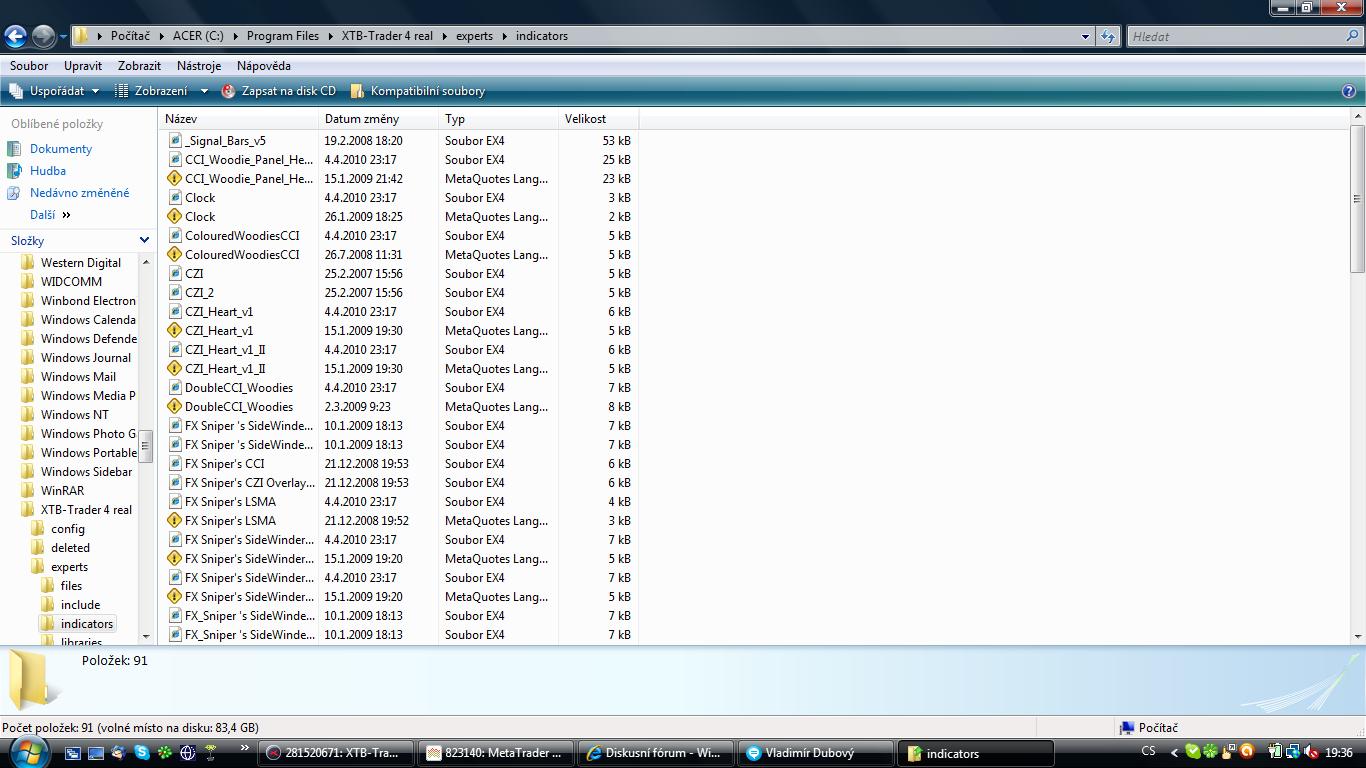Select the 3 kB Clock EX4 file icon
The width and height of the screenshot is (1366, 768).
point(175,198)
